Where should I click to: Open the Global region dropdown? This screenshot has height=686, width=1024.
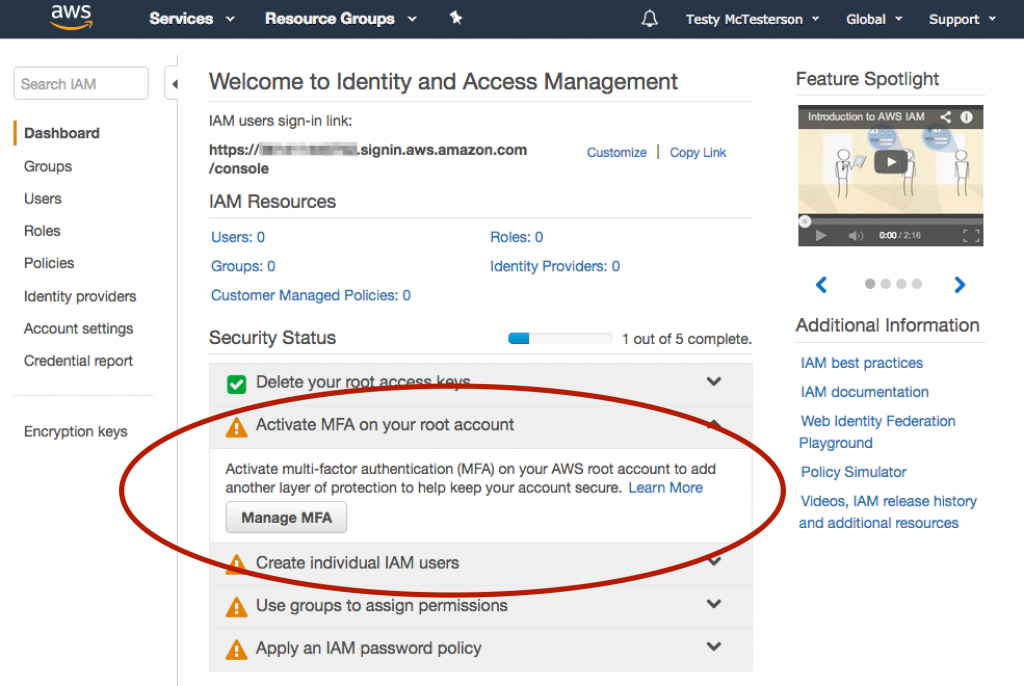click(874, 19)
